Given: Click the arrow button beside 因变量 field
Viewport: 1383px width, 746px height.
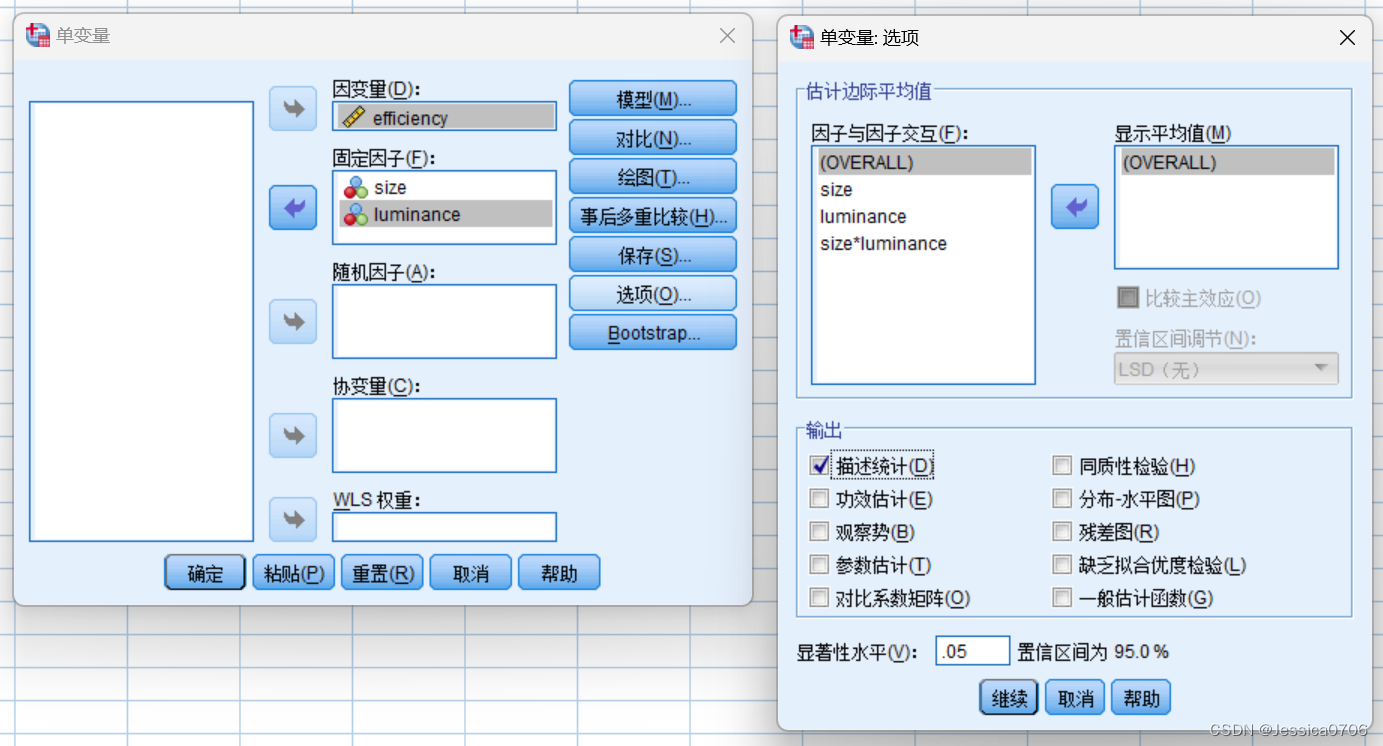Looking at the screenshot, I should click(x=293, y=108).
